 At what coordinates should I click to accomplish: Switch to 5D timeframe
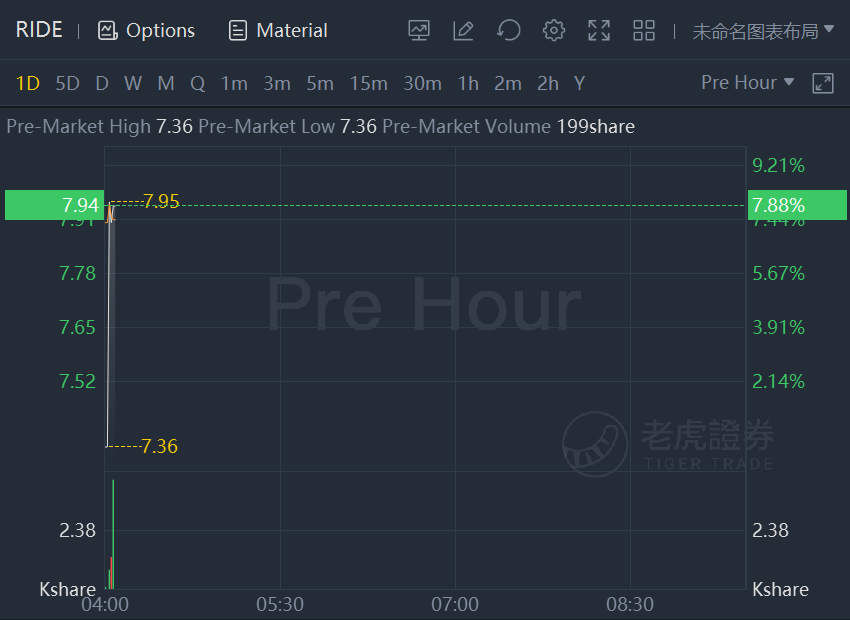click(67, 83)
